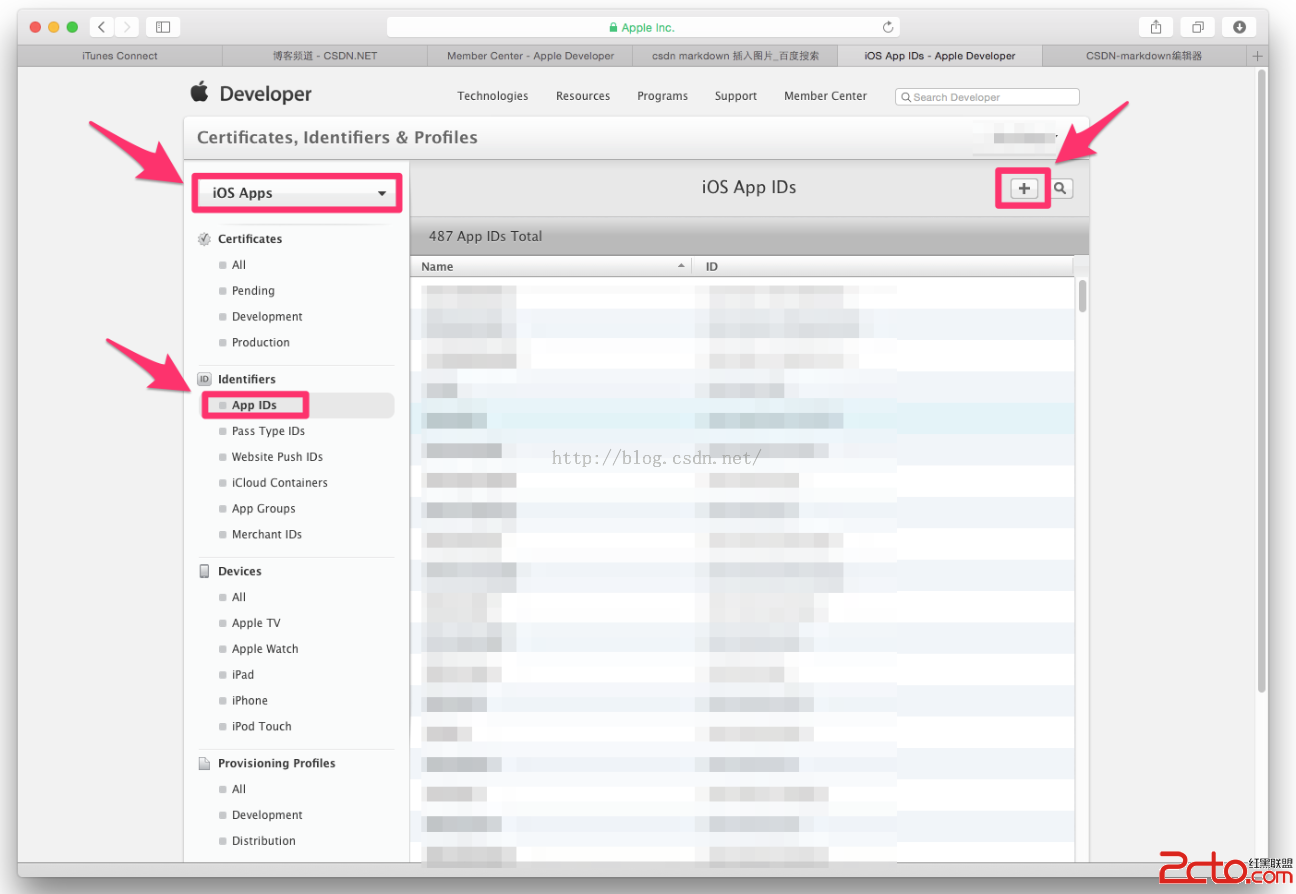Click the Apple Developer logo

pos(251,94)
